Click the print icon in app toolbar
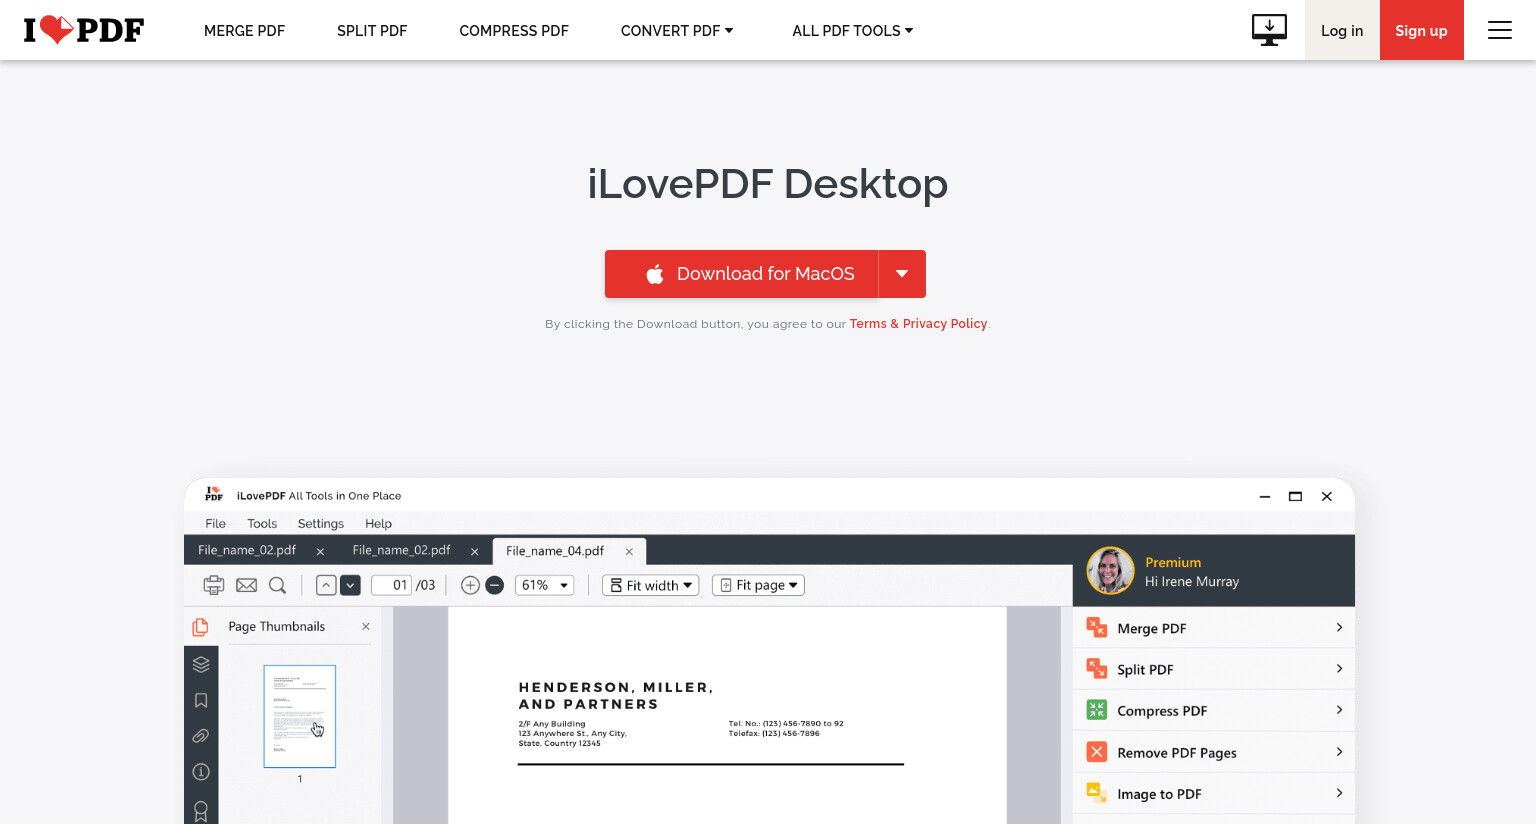1536x824 pixels. click(x=214, y=585)
